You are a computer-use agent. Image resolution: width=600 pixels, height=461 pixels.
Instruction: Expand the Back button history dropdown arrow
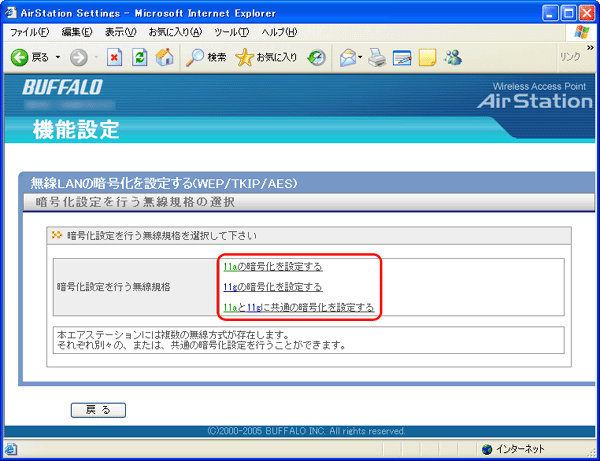point(58,58)
